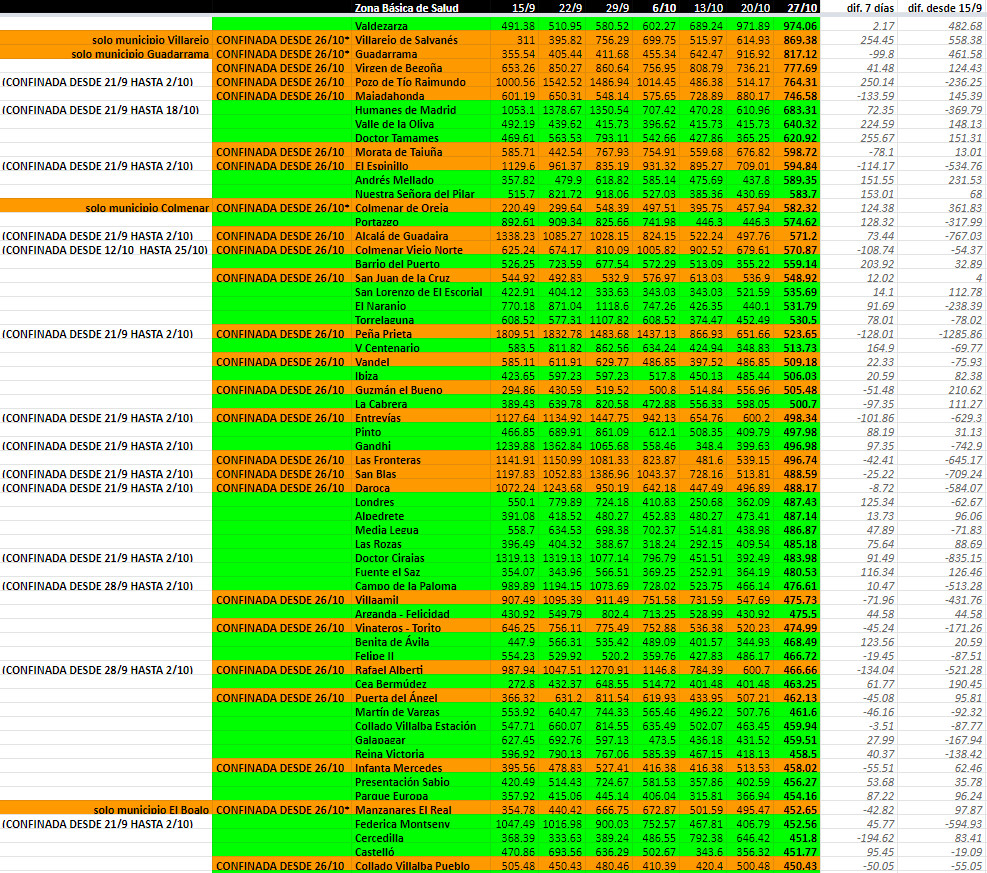Viewport: 987px width, 873px height.
Task: Select the "(CONFINADA DESDE 12/10 HASTA 25/10)" note
Action: (104, 250)
